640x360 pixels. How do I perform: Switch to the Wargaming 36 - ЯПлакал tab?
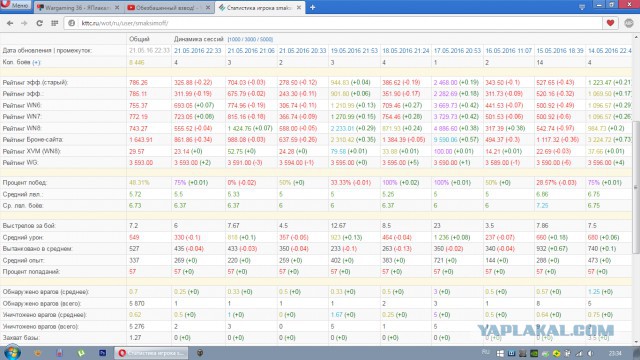[78, 7]
